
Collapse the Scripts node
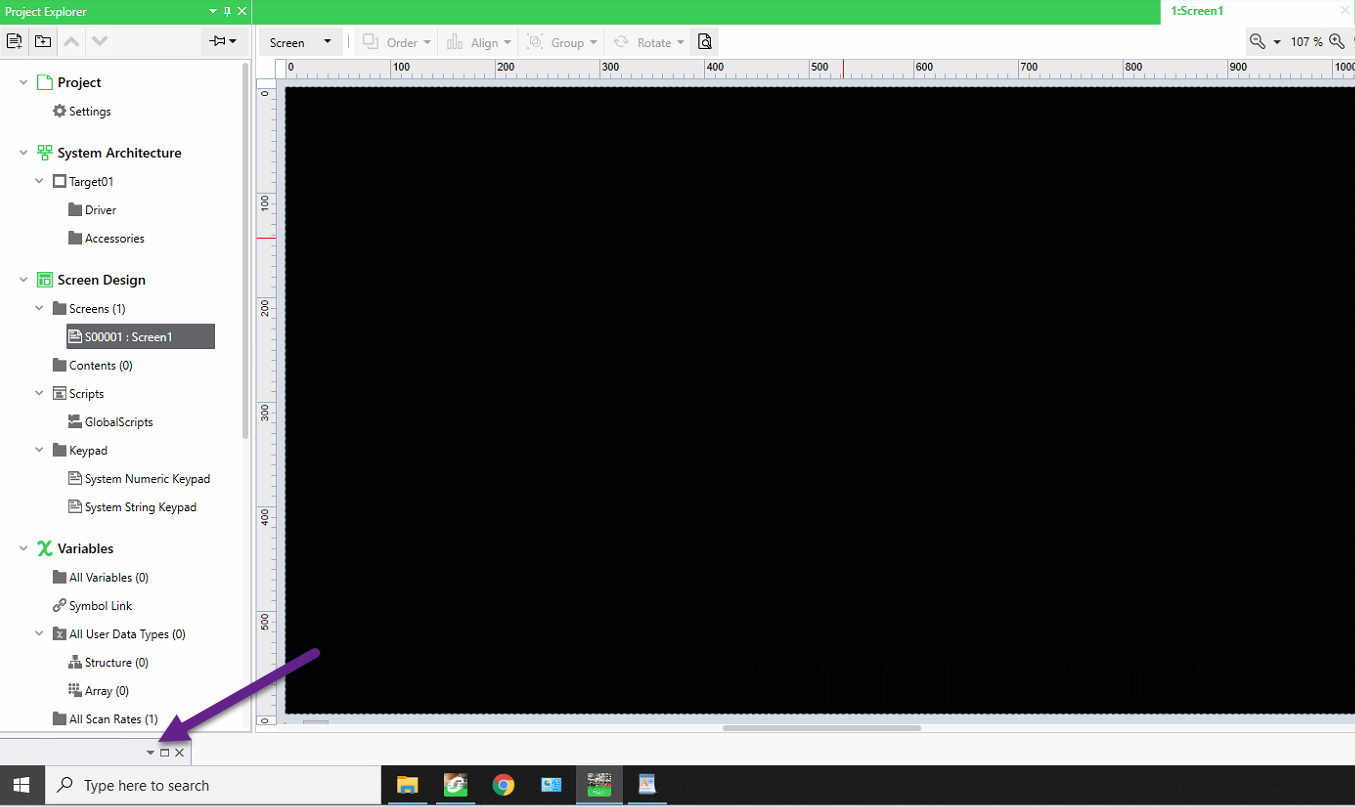[40, 393]
